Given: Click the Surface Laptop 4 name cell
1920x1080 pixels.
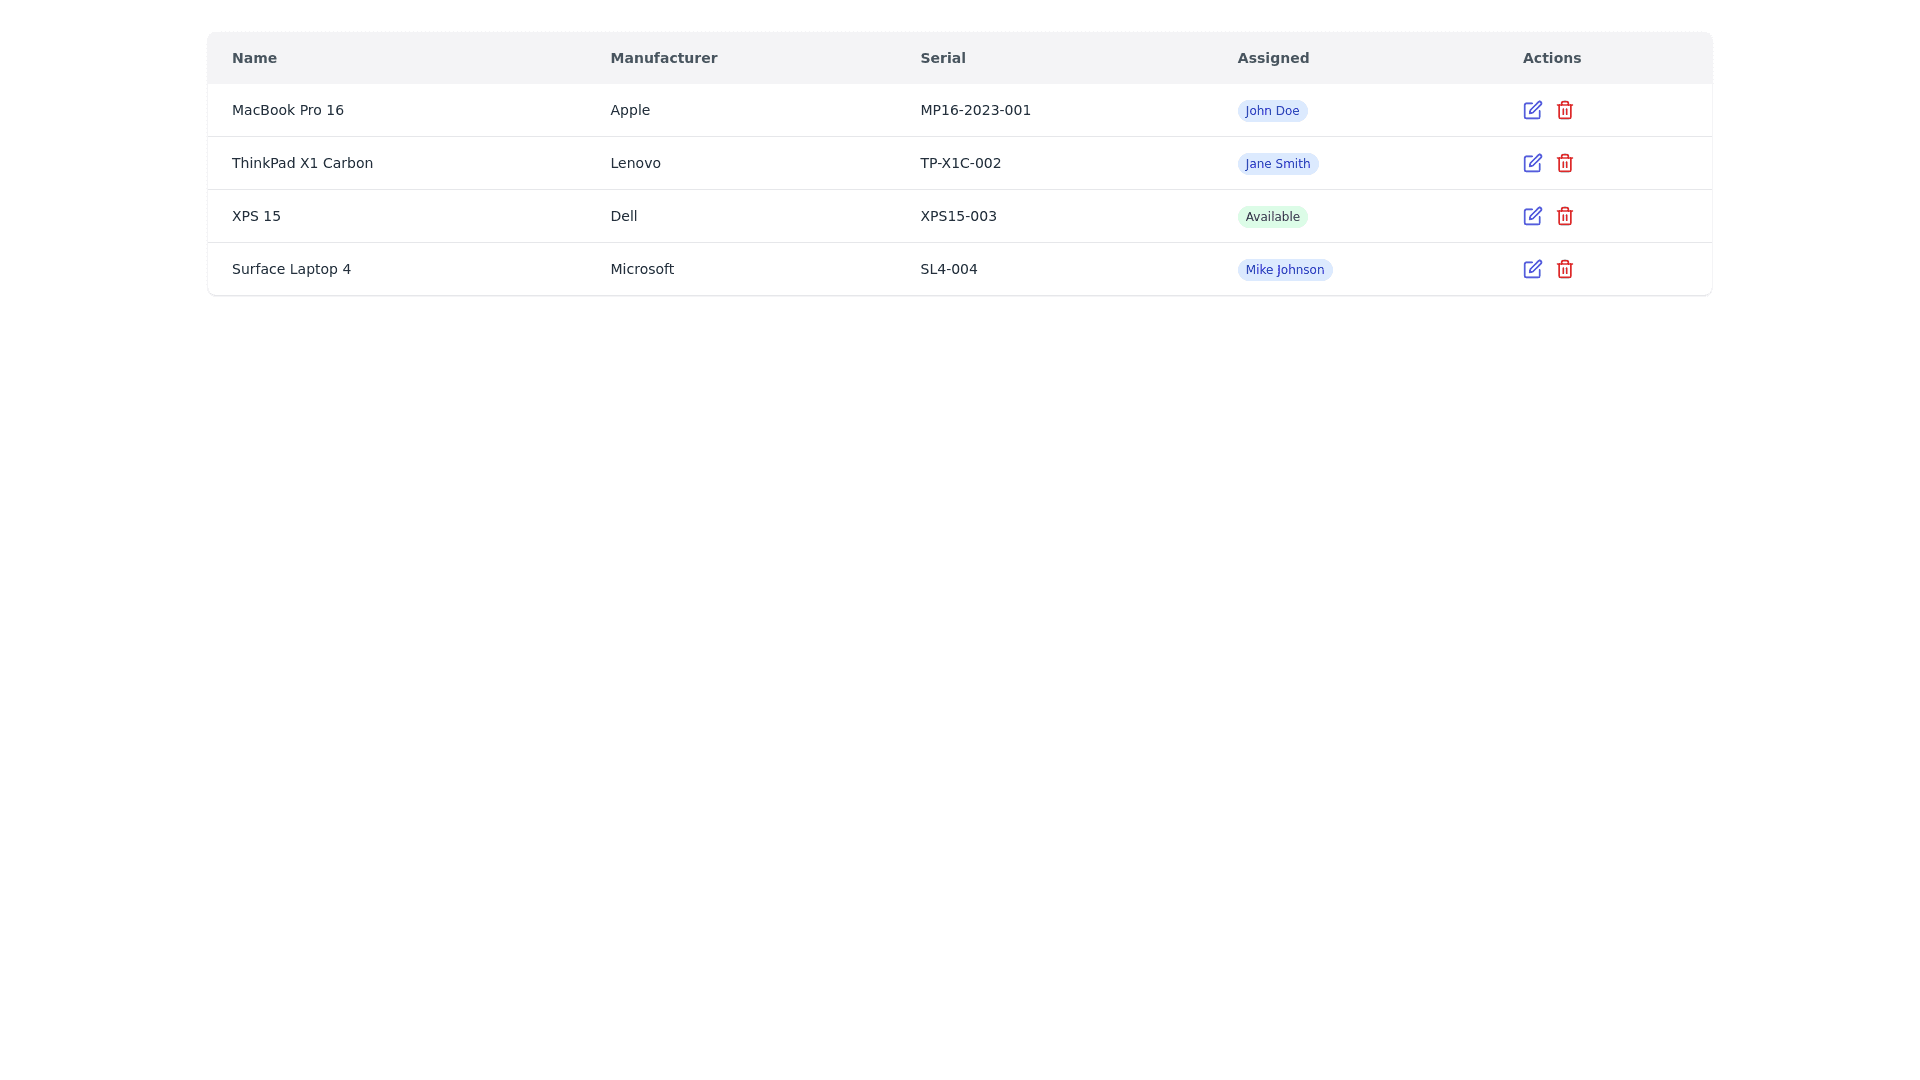Looking at the screenshot, I should (x=291, y=269).
